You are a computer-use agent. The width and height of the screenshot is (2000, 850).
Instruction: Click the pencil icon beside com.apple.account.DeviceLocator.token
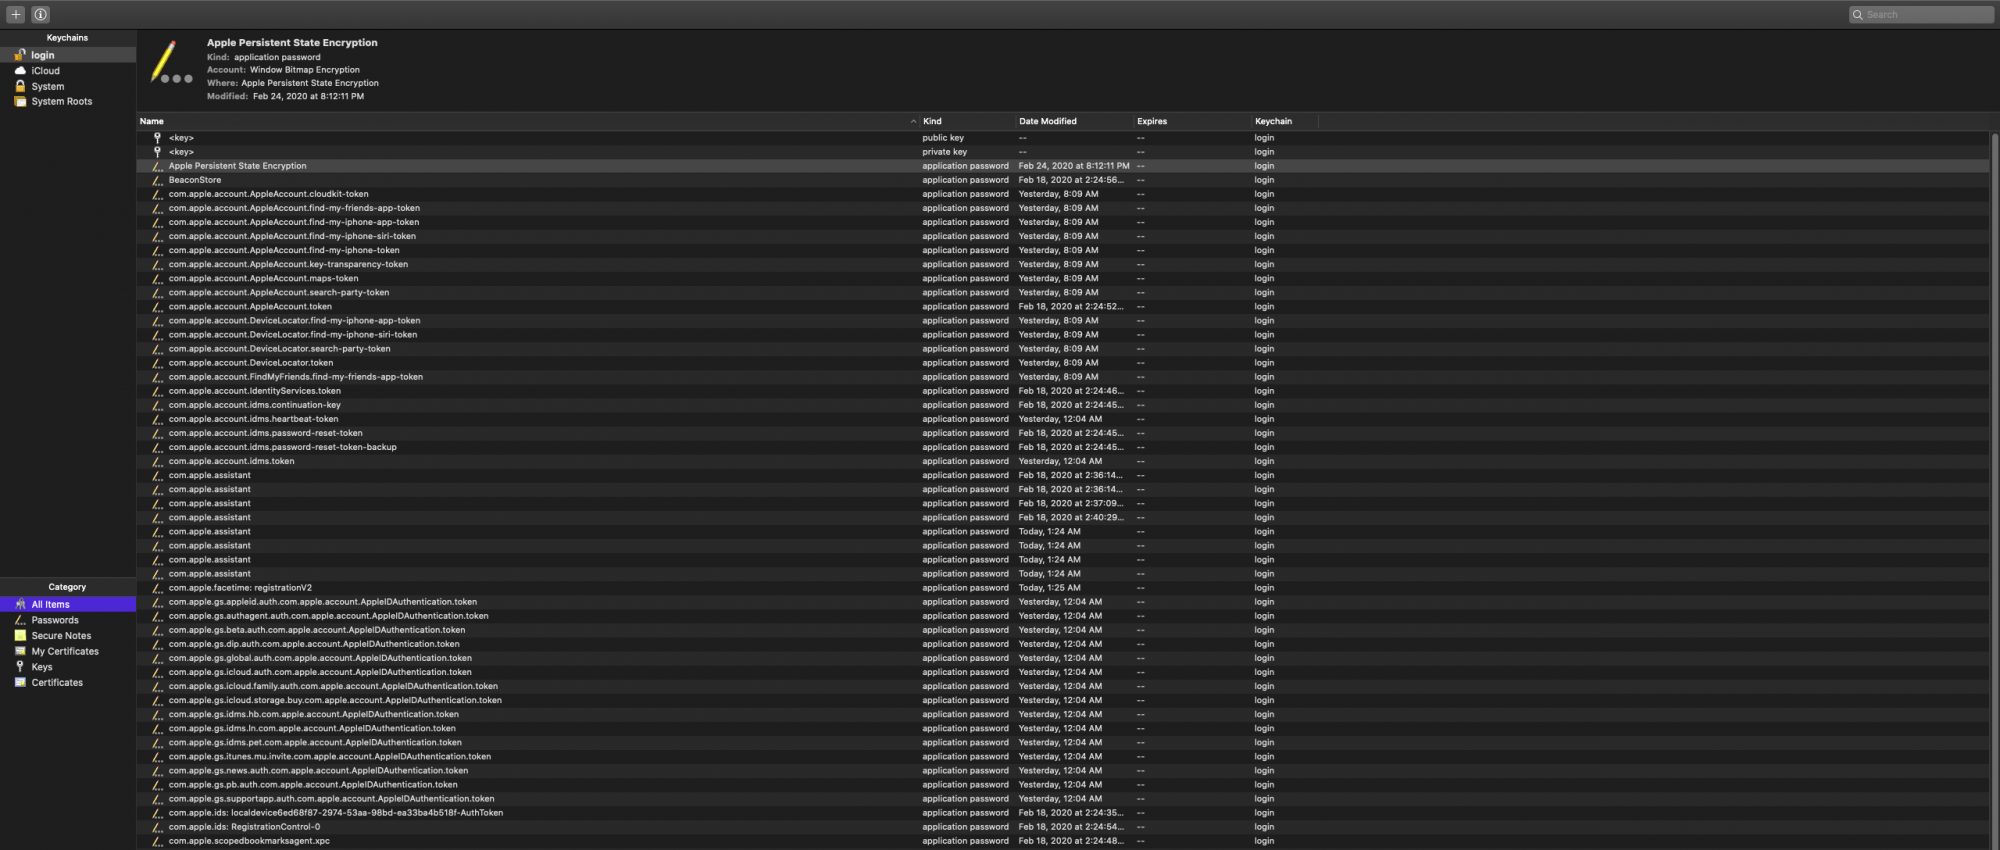157,363
